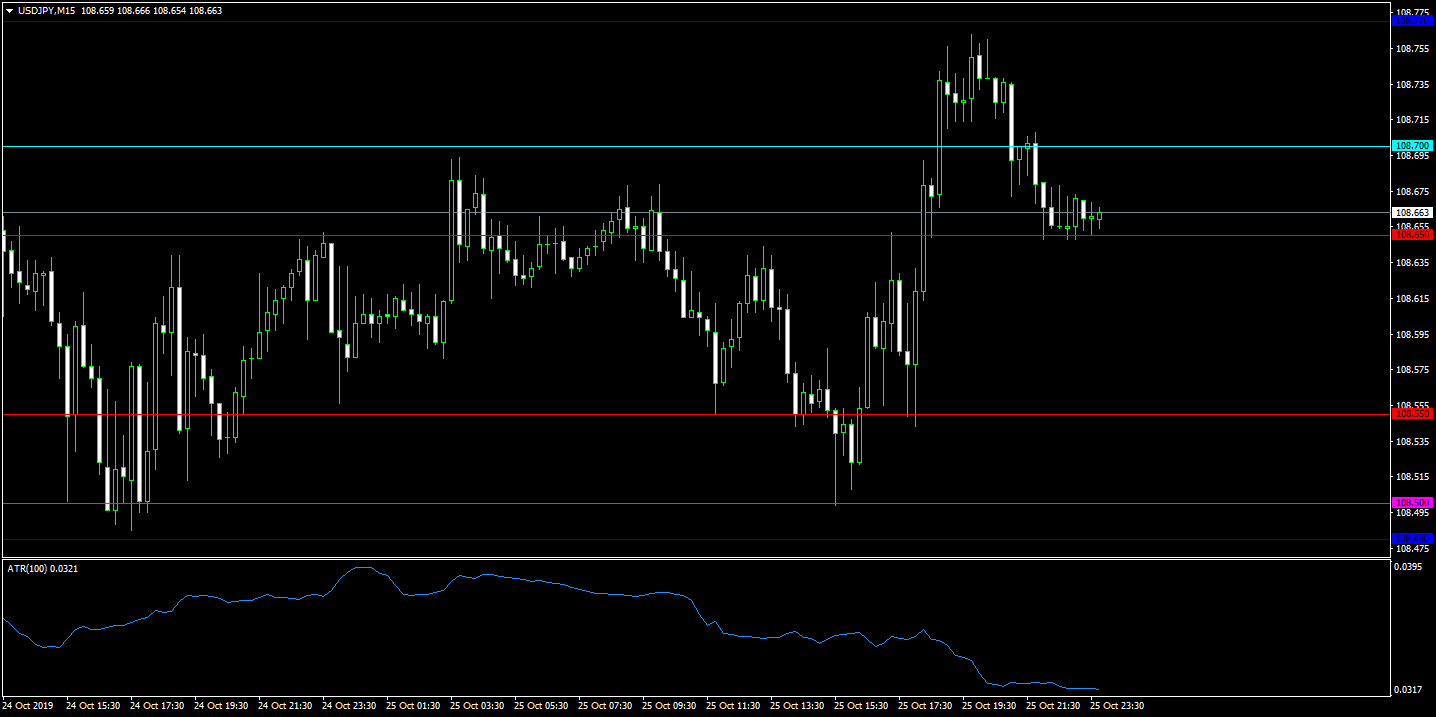Click the 108.615 price scale value
1436x717 pixels.
click(1412, 299)
